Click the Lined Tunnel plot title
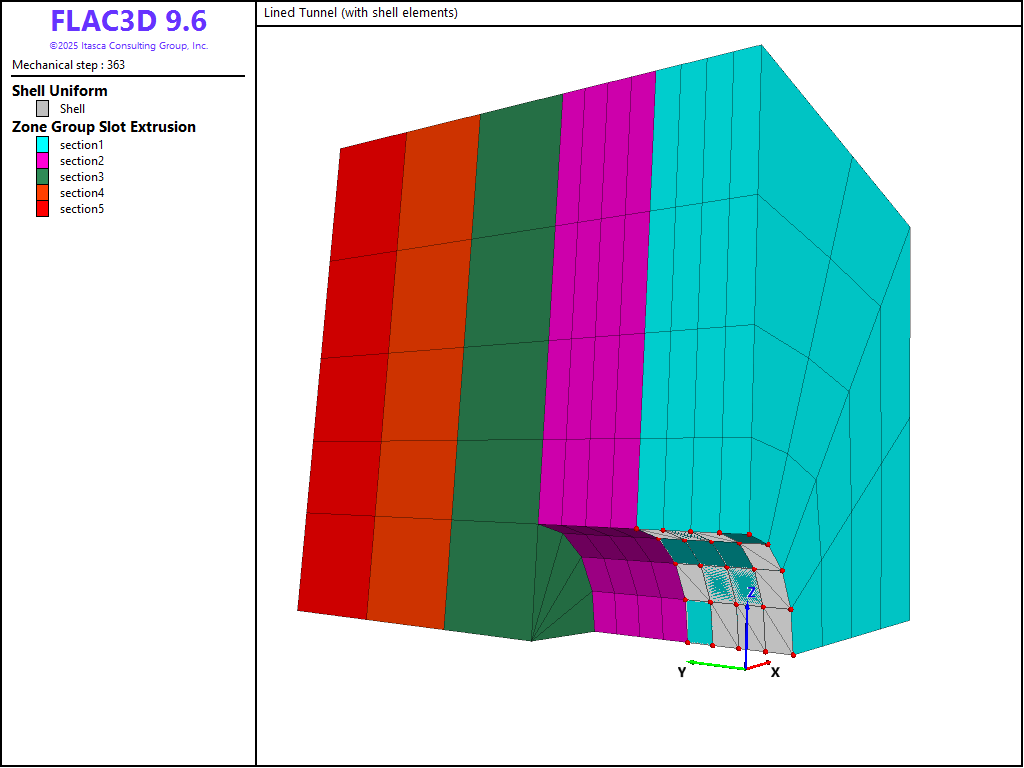The width and height of the screenshot is (1024, 768). point(360,13)
